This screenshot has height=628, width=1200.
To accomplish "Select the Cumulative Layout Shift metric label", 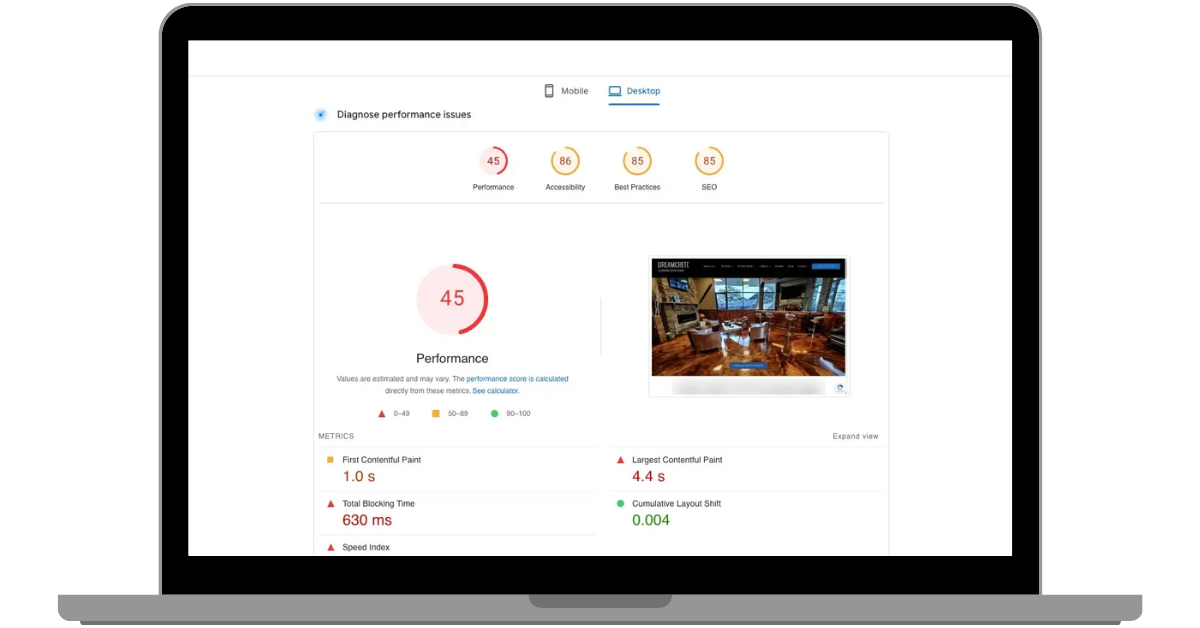I will [676, 504].
